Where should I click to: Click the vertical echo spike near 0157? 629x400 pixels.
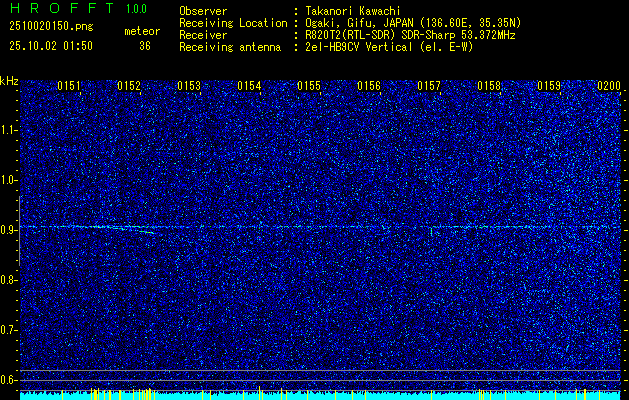coord(431,231)
